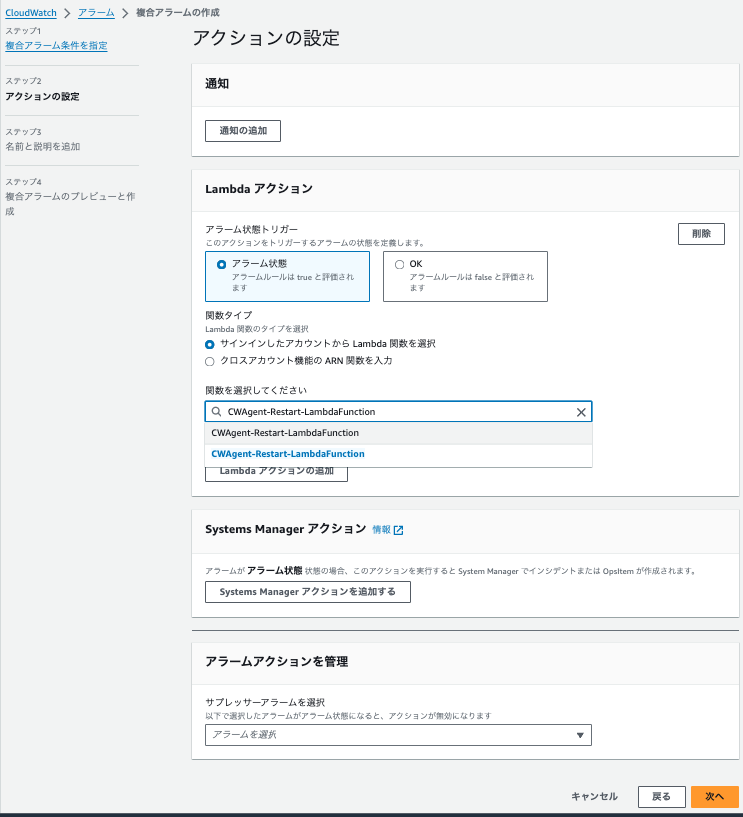
Task: Open the アラーム breadcrumb page
Action: click(x=96, y=13)
